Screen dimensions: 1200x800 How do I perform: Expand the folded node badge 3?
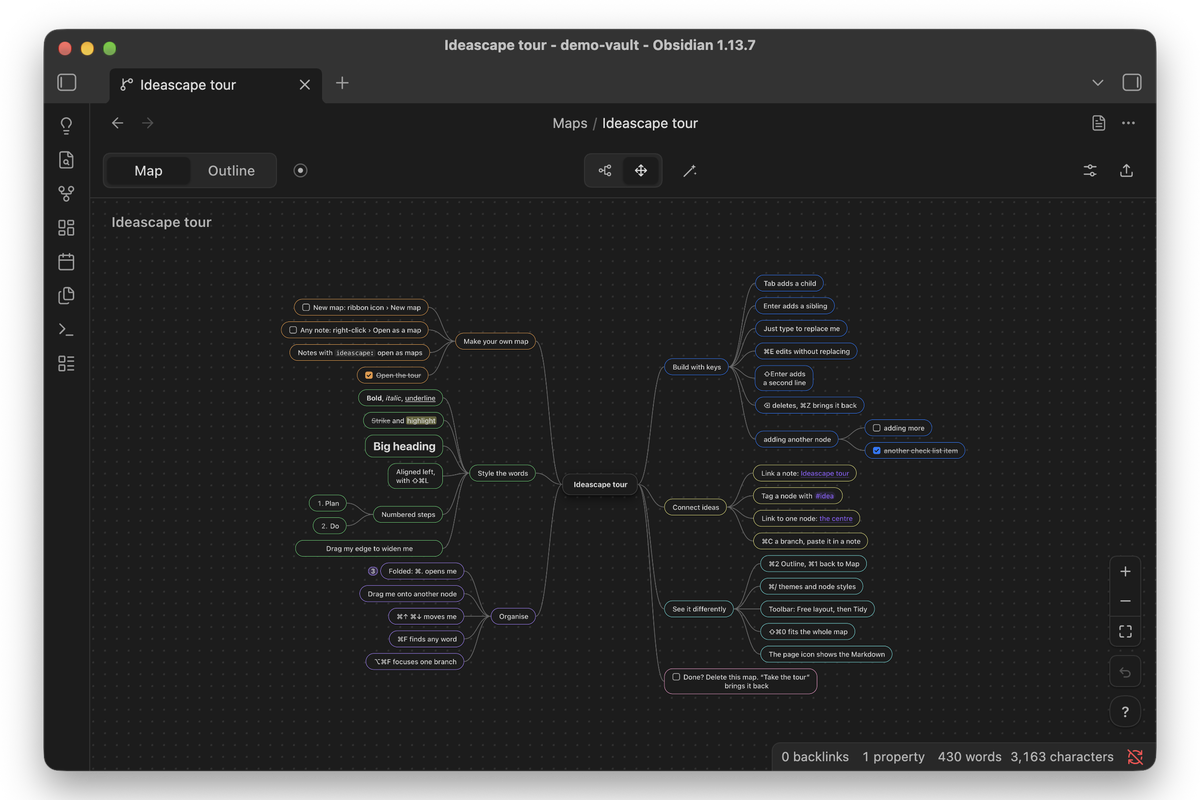tap(373, 571)
